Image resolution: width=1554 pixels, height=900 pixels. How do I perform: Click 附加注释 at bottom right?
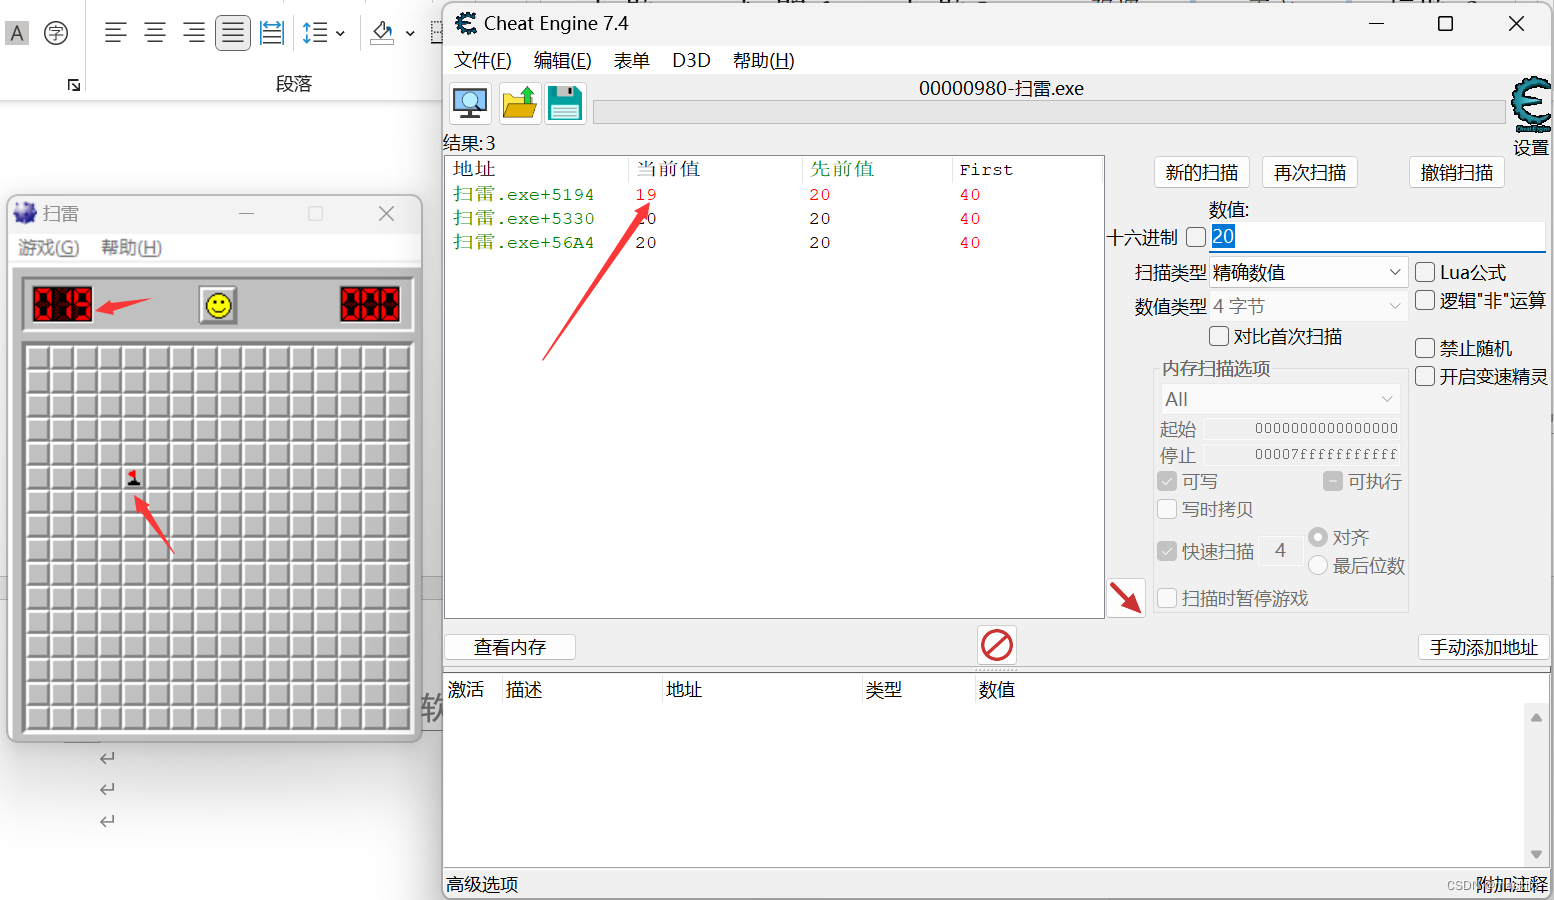coord(1512,884)
